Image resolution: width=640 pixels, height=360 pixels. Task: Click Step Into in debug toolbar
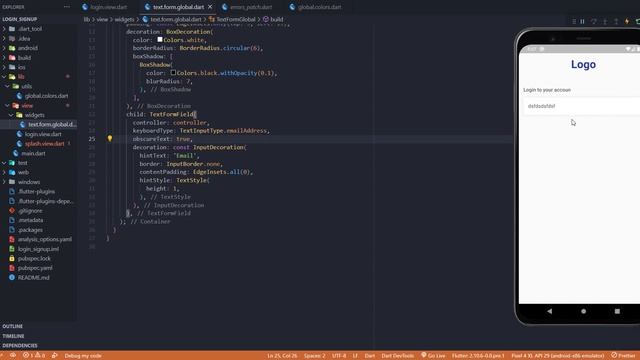click(x=605, y=21)
